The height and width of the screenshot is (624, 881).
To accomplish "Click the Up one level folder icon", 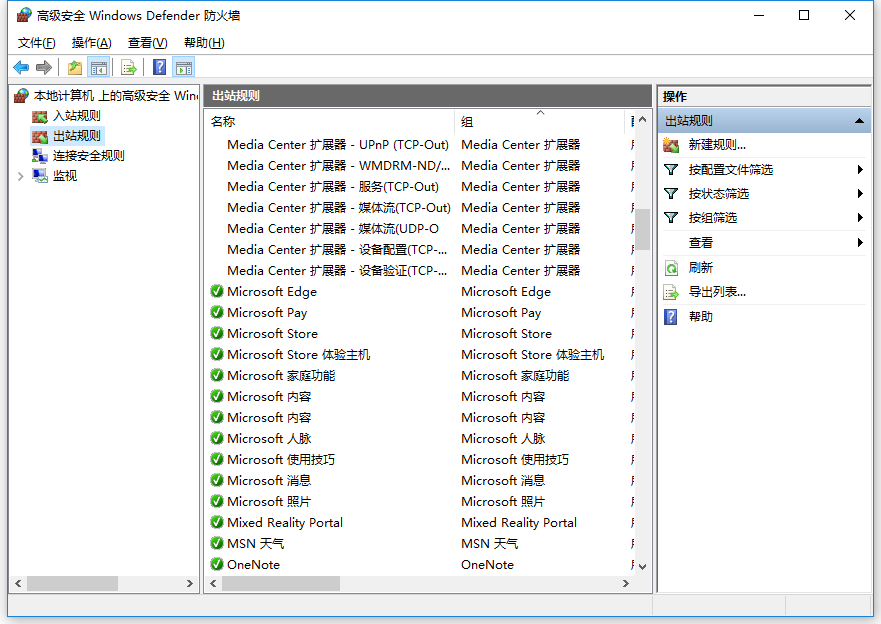I will [x=75, y=68].
